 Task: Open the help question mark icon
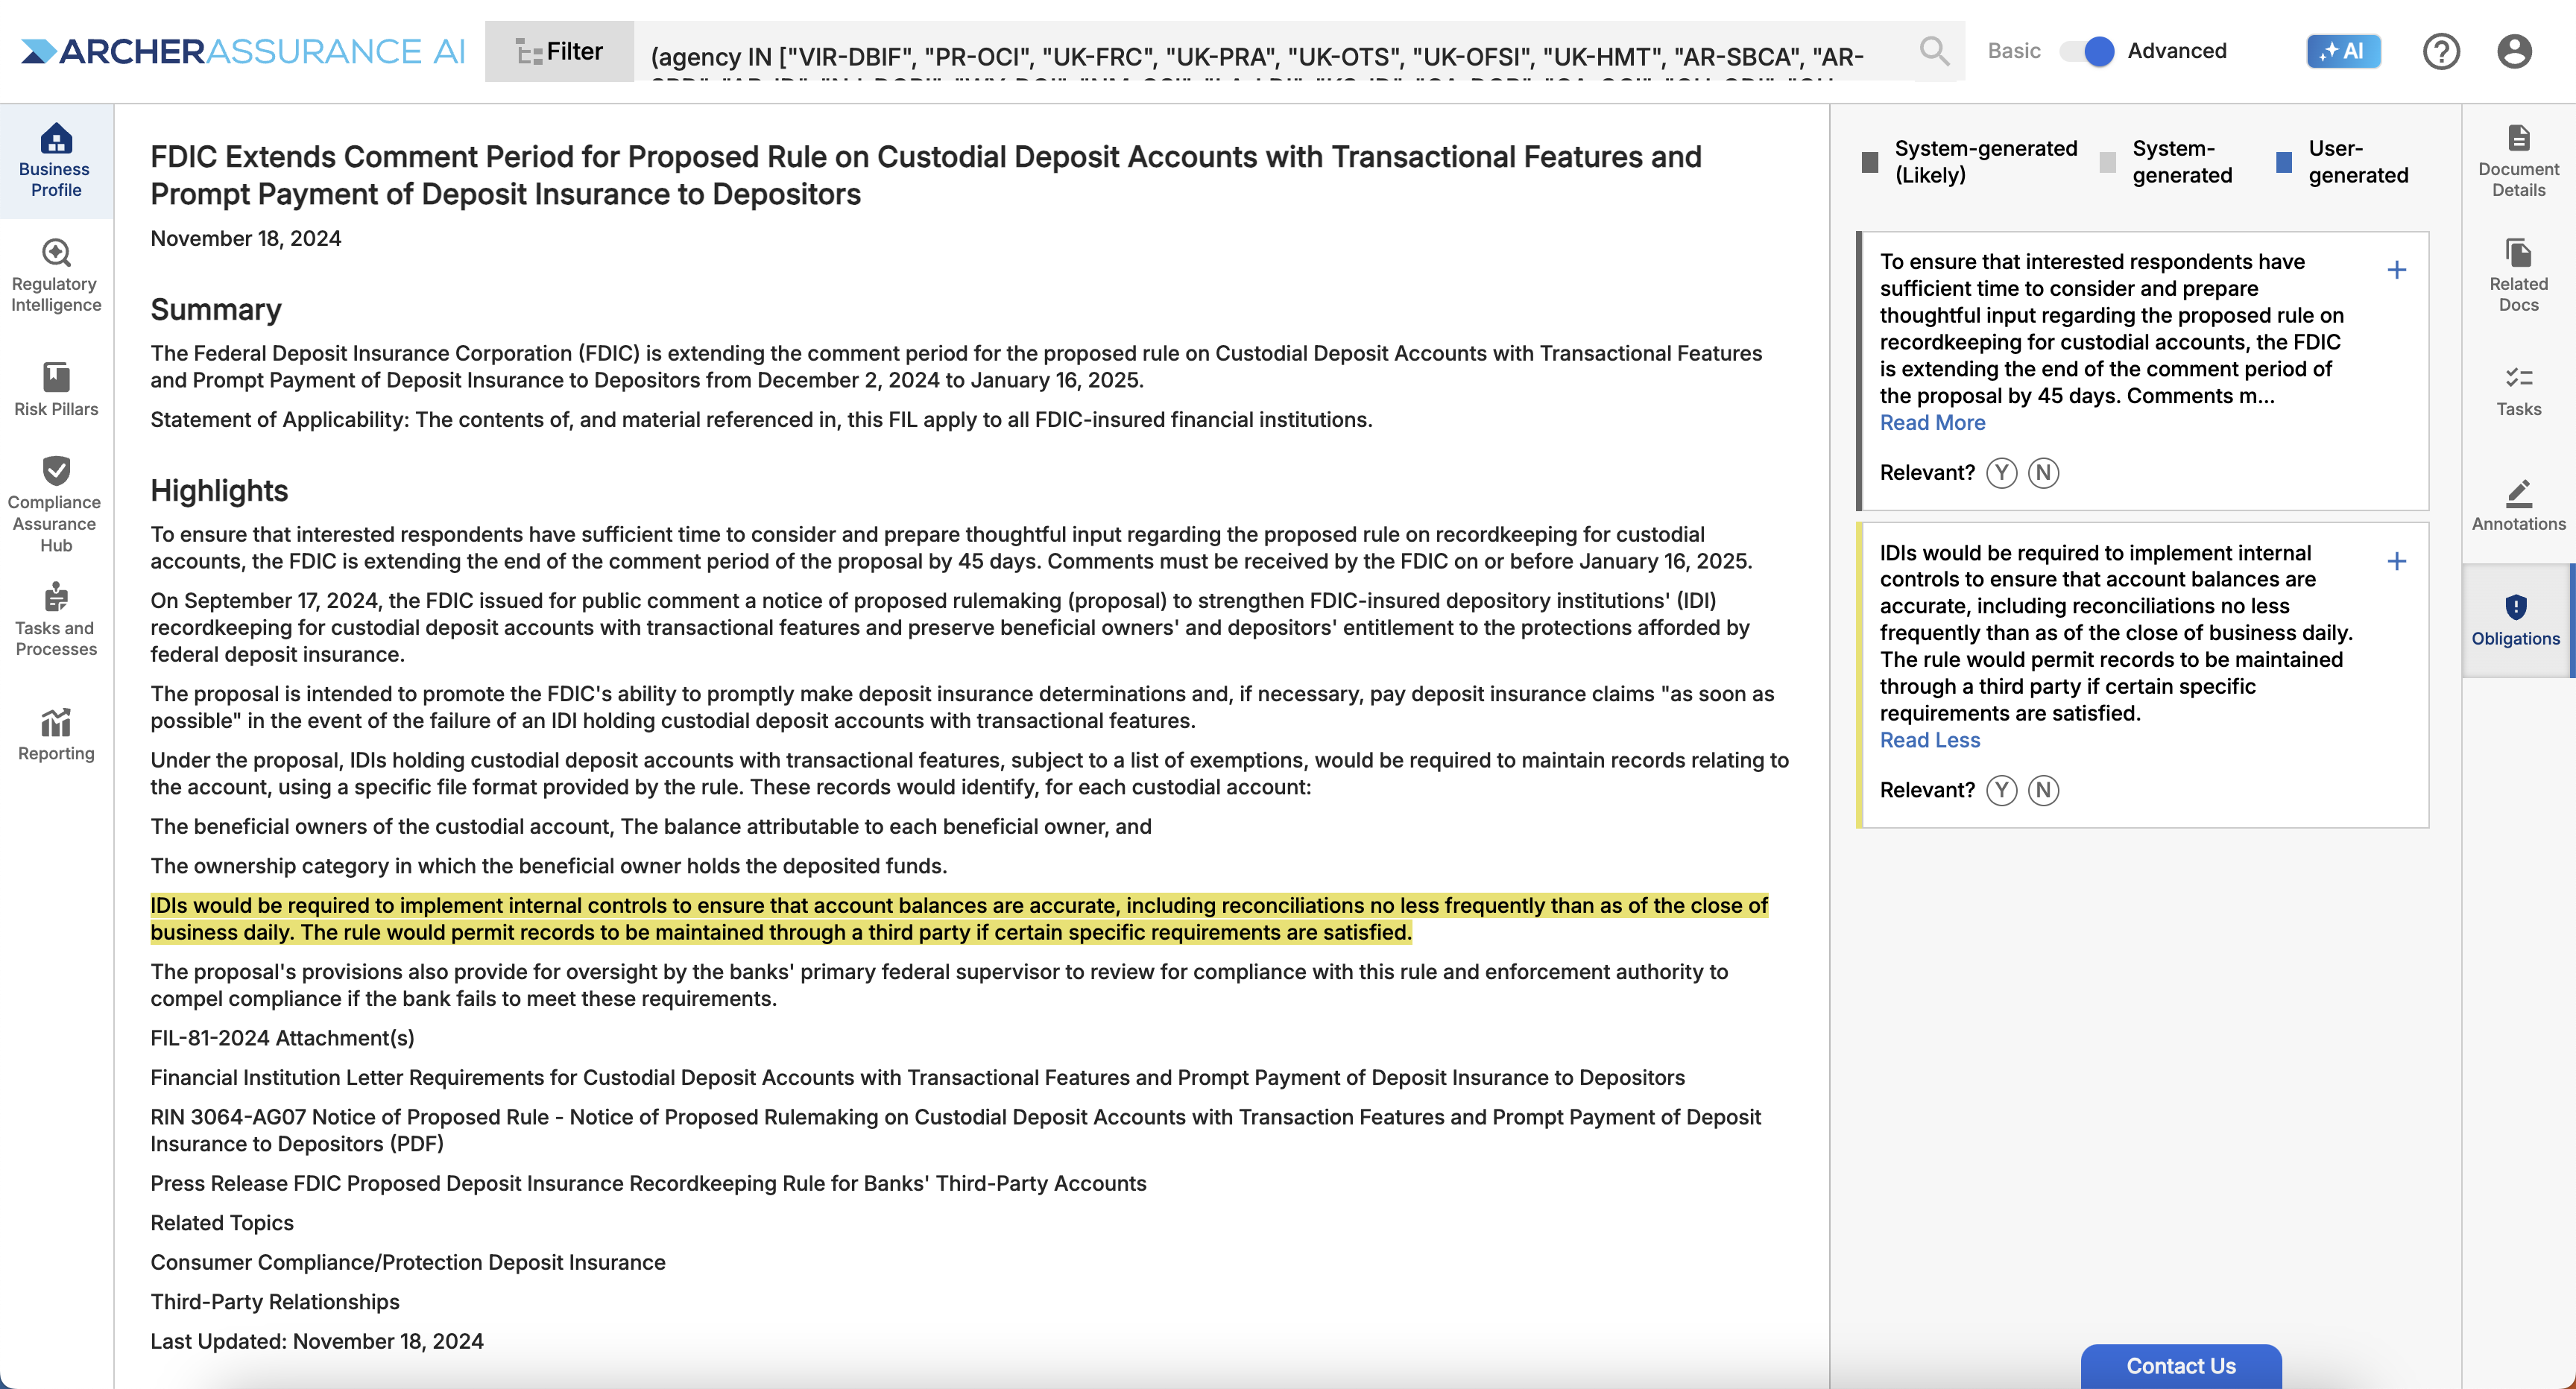pos(2441,51)
